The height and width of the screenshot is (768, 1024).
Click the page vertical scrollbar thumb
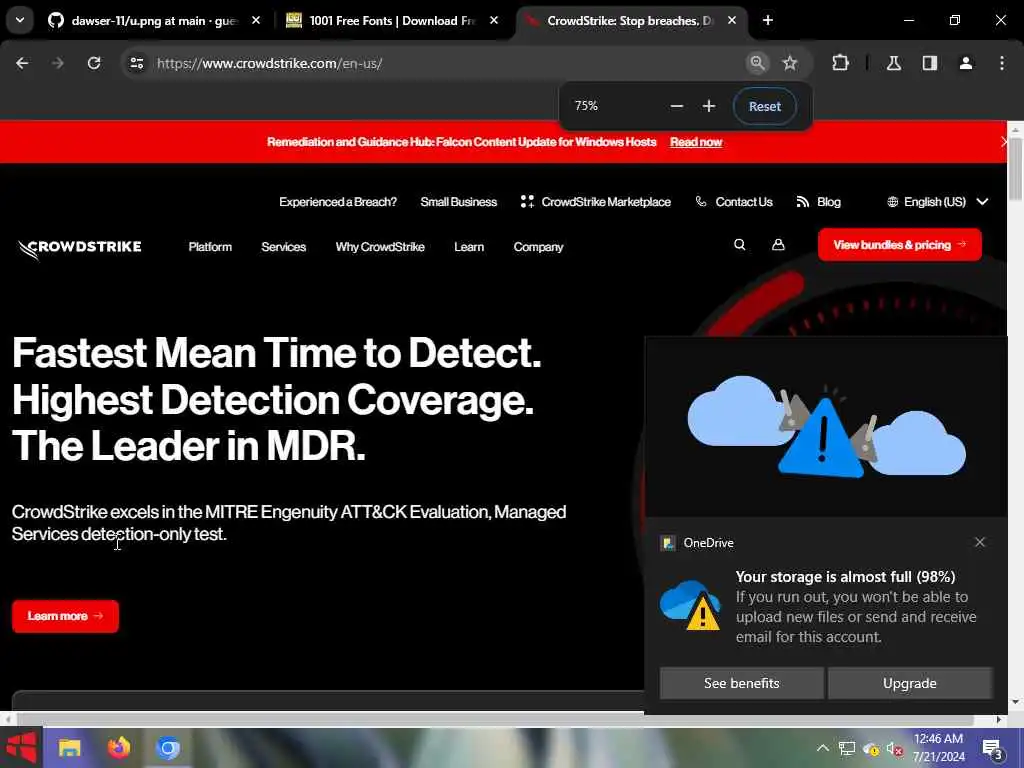1016,168
